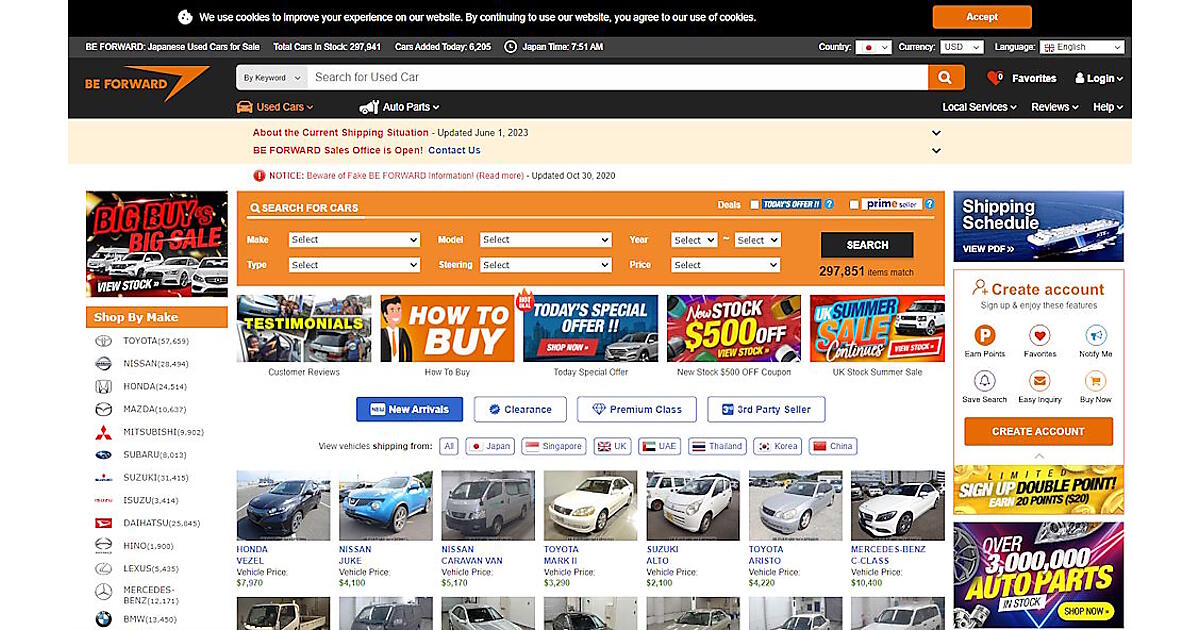The width and height of the screenshot is (1200, 630).
Task: Click the Notify Me megaphone icon
Action: pos(1095,336)
